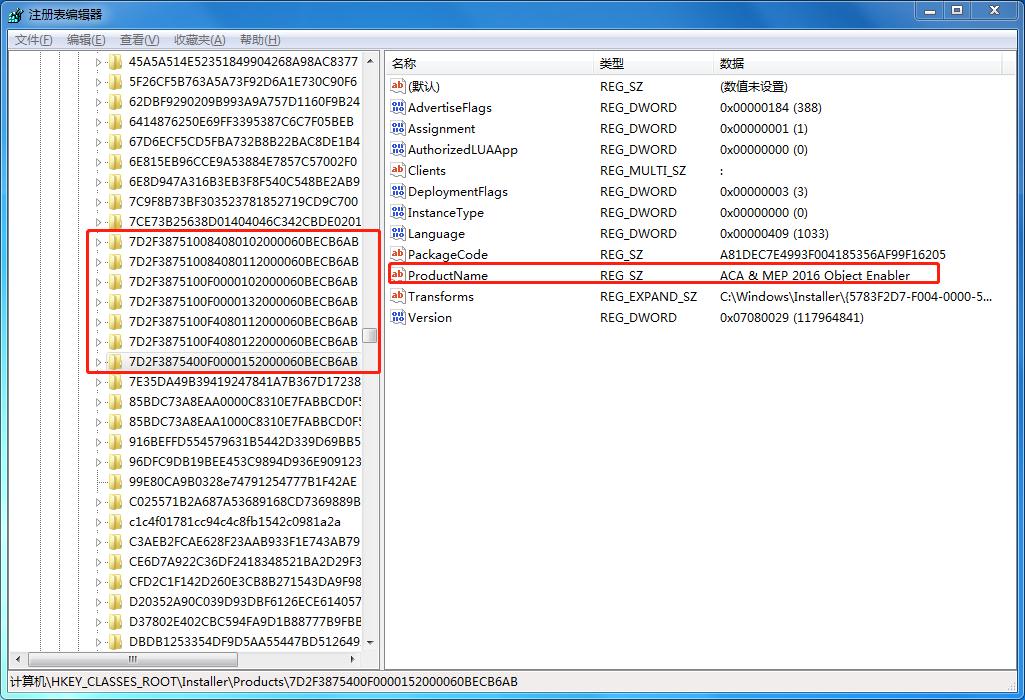Select the 99E80CA9B0328e74791254777B1F42AE key
This screenshot has height=700, width=1025.
242,482
